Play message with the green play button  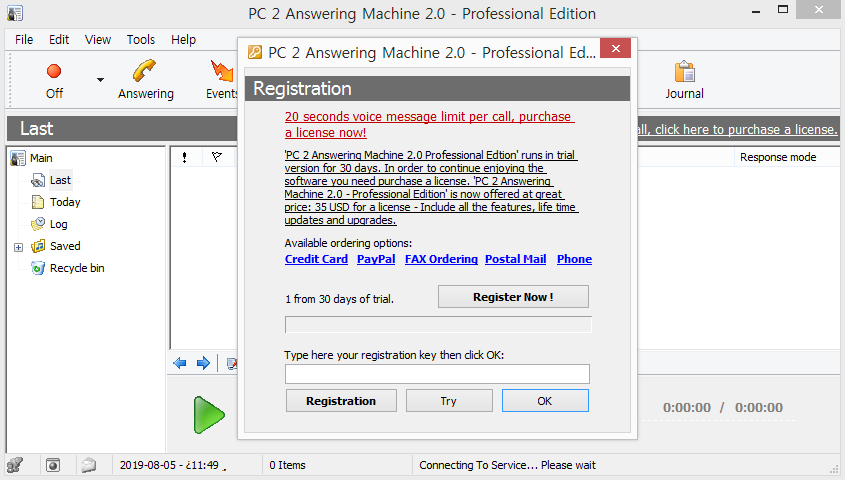click(209, 415)
